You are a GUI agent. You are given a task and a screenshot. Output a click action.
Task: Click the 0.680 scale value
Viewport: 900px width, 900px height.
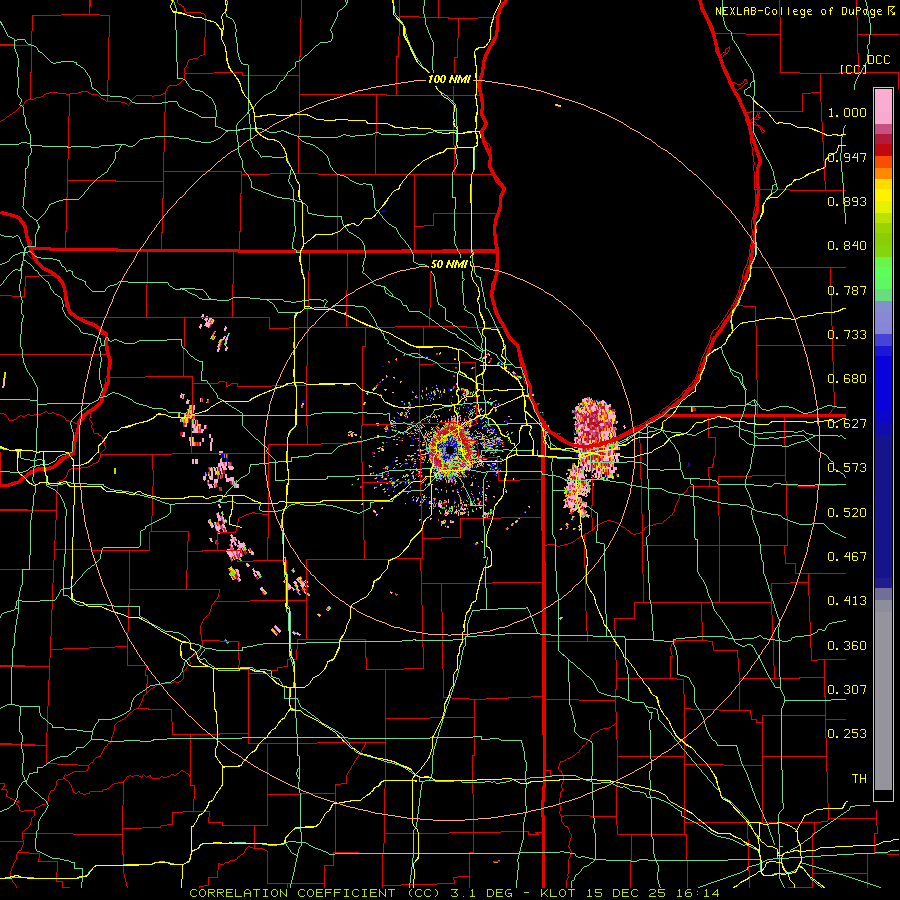click(x=847, y=379)
